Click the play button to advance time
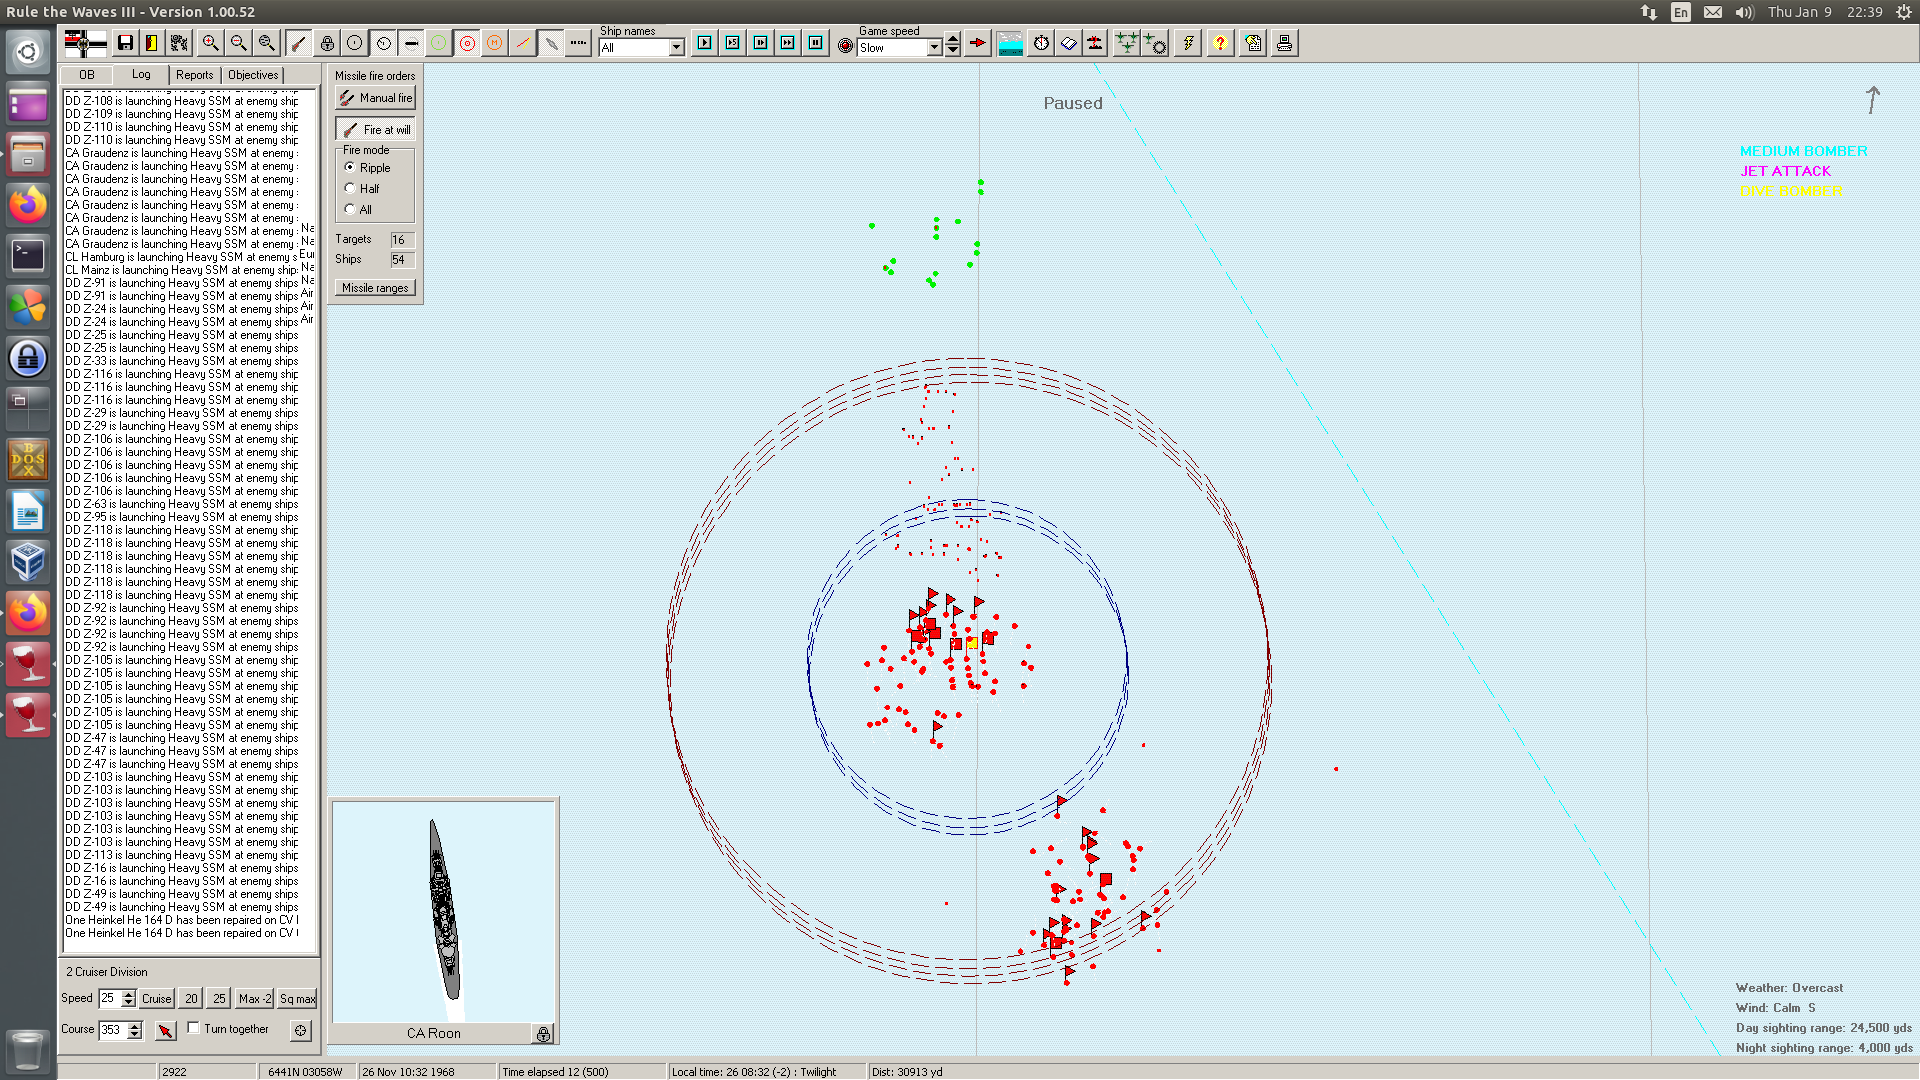The width and height of the screenshot is (1920, 1080). pos(705,43)
